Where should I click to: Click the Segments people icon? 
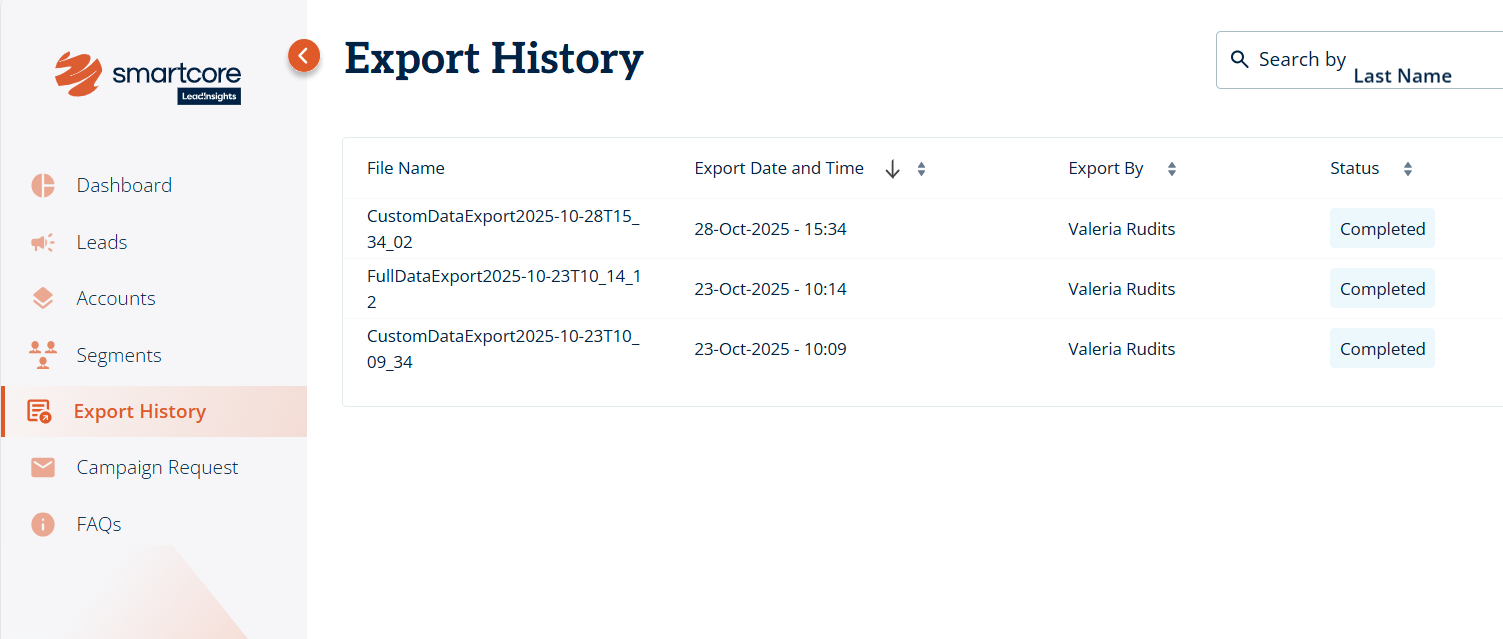click(42, 355)
